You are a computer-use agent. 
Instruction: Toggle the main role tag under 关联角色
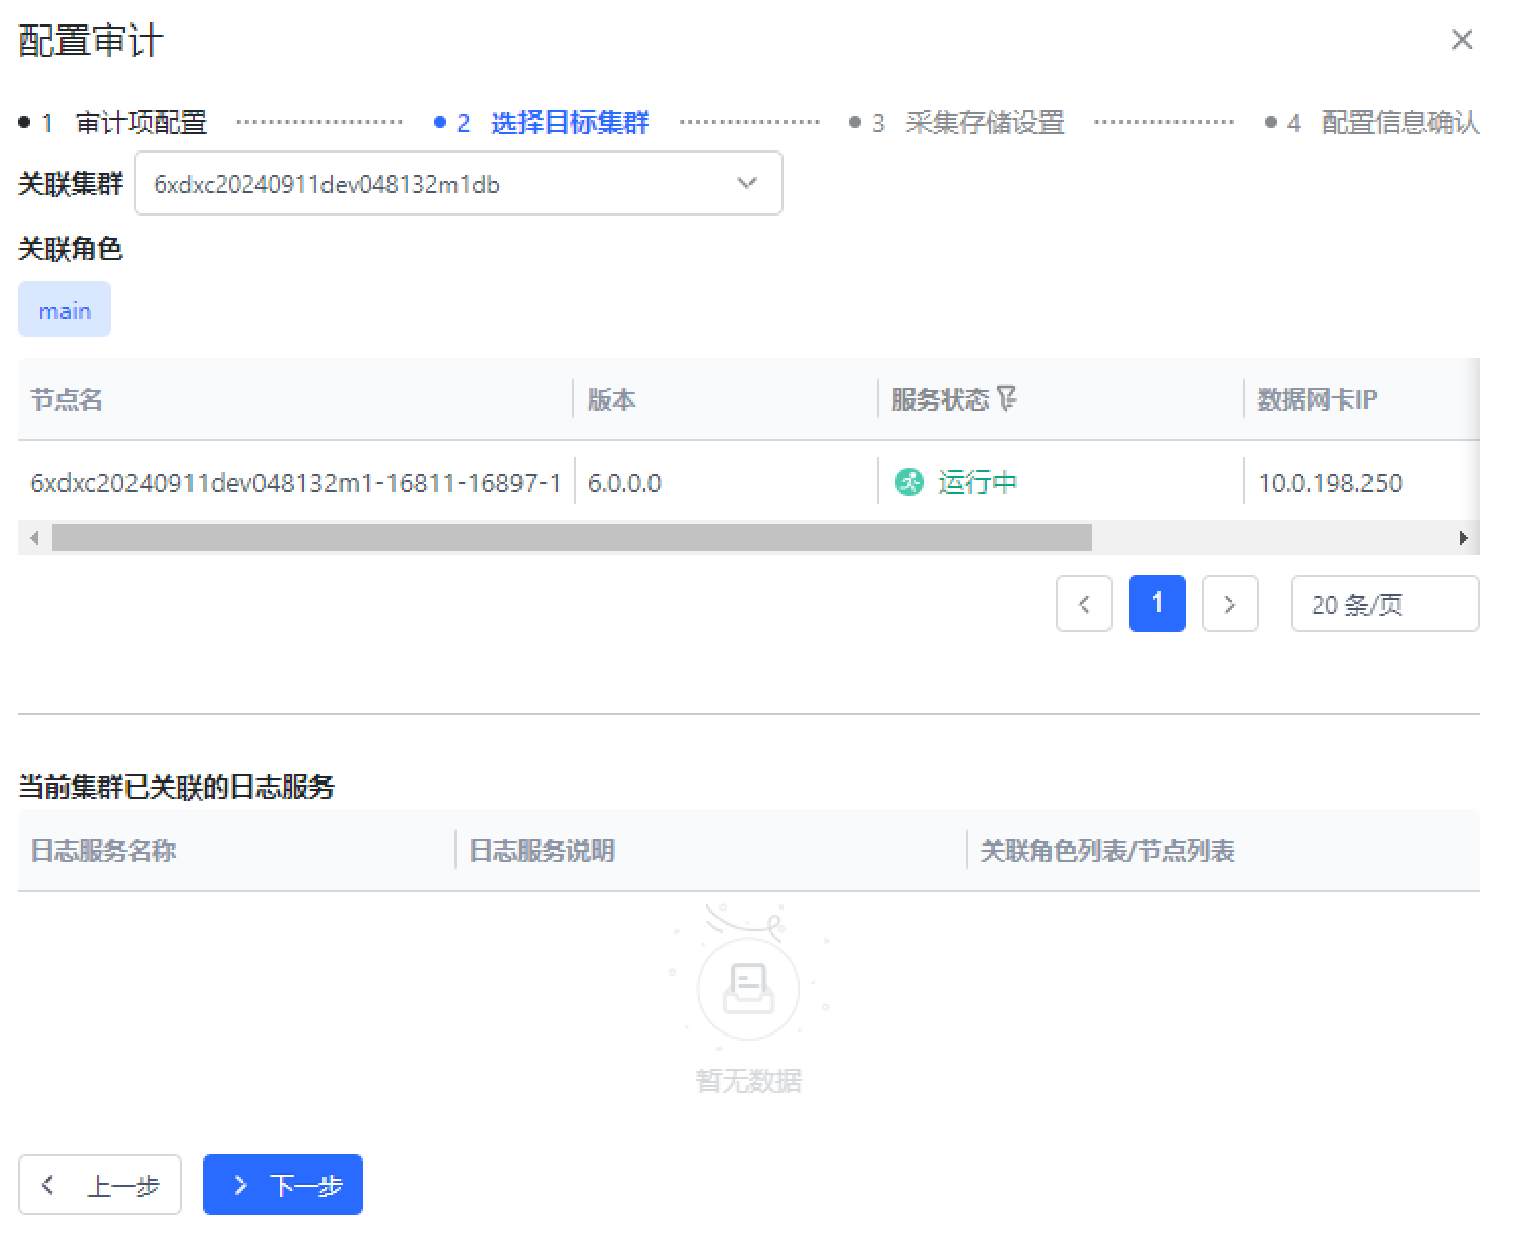[x=64, y=309]
